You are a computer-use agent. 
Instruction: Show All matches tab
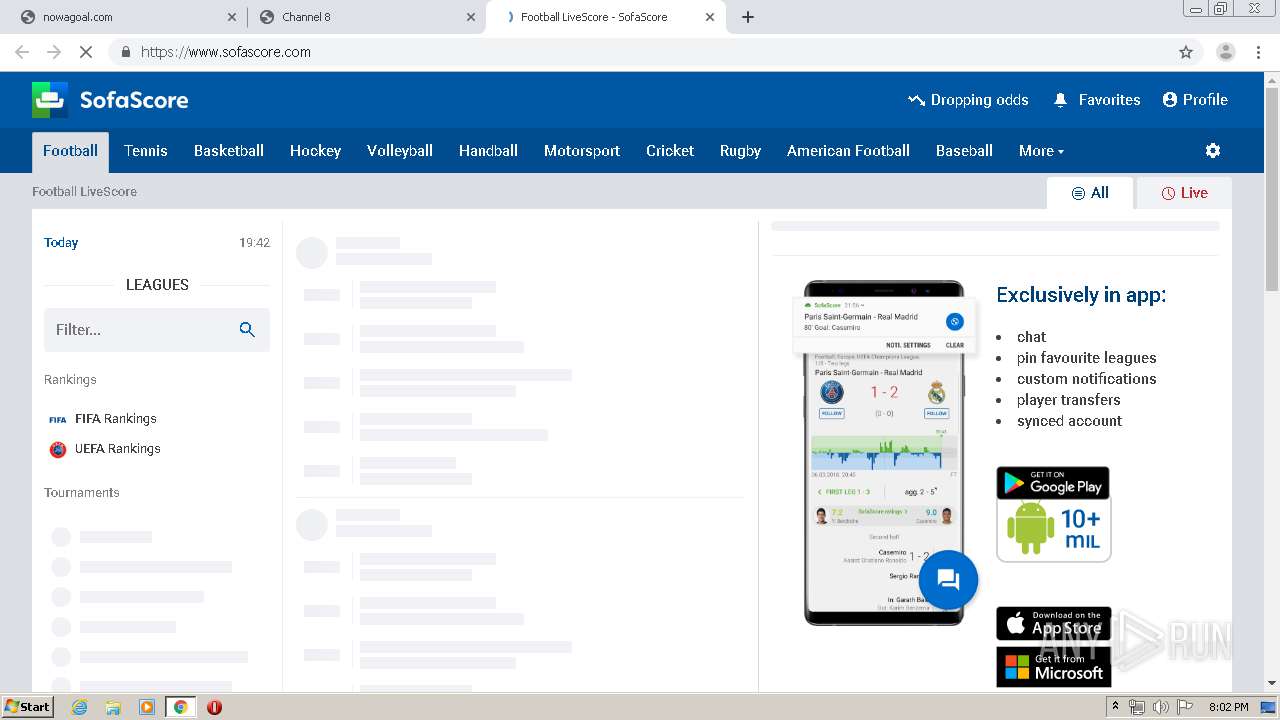point(1090,193)
